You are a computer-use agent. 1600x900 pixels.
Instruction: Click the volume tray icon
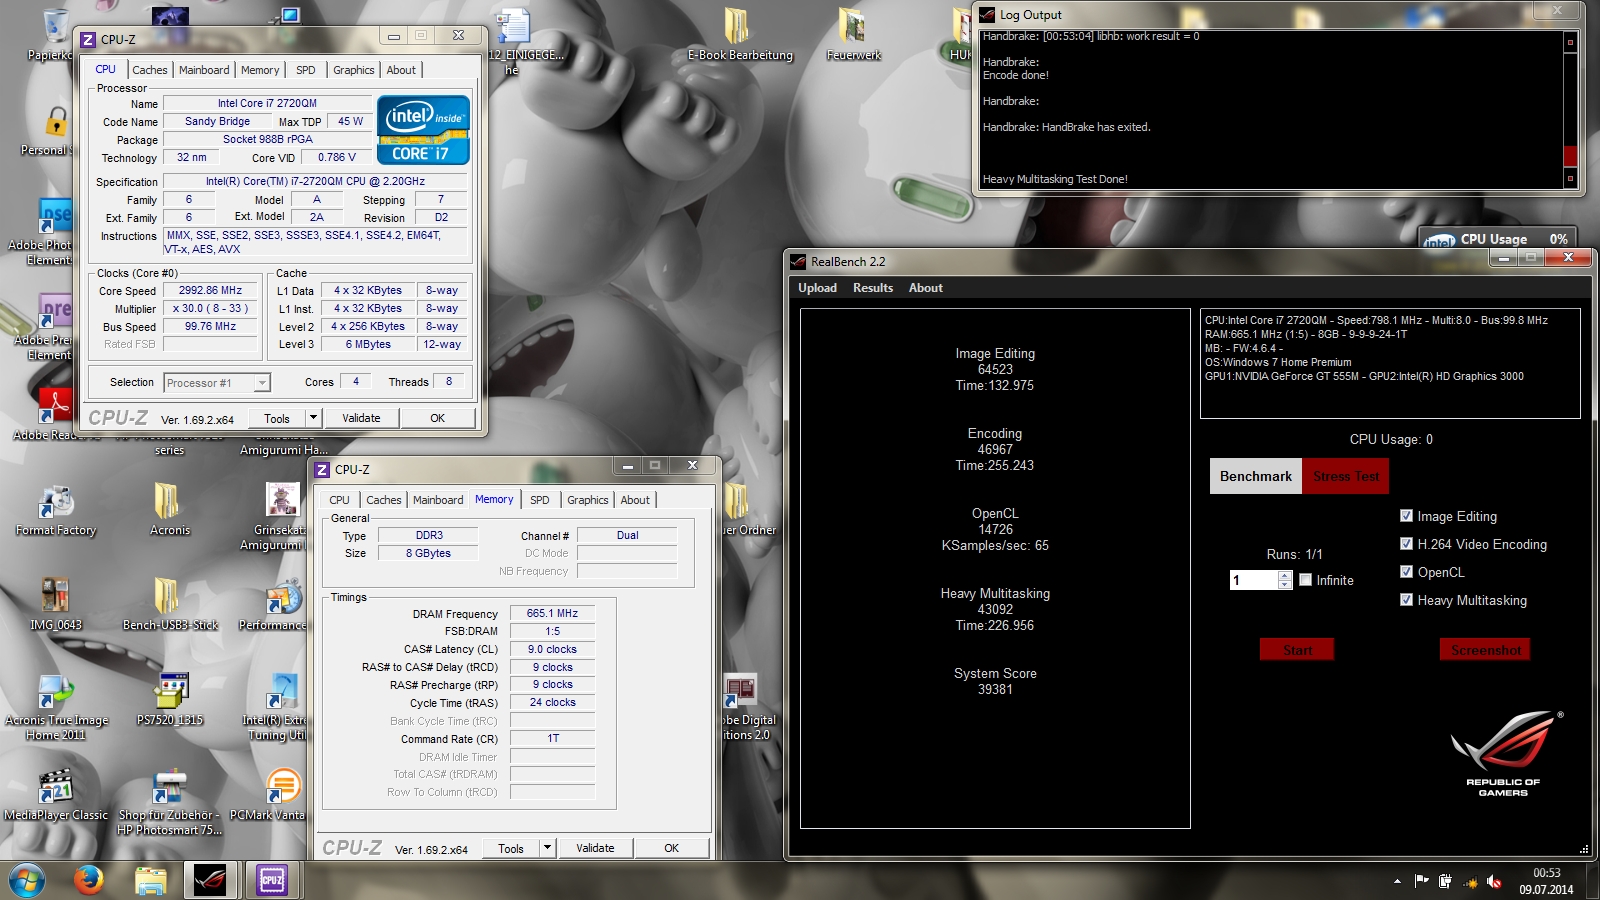(x=1494, y=881)
